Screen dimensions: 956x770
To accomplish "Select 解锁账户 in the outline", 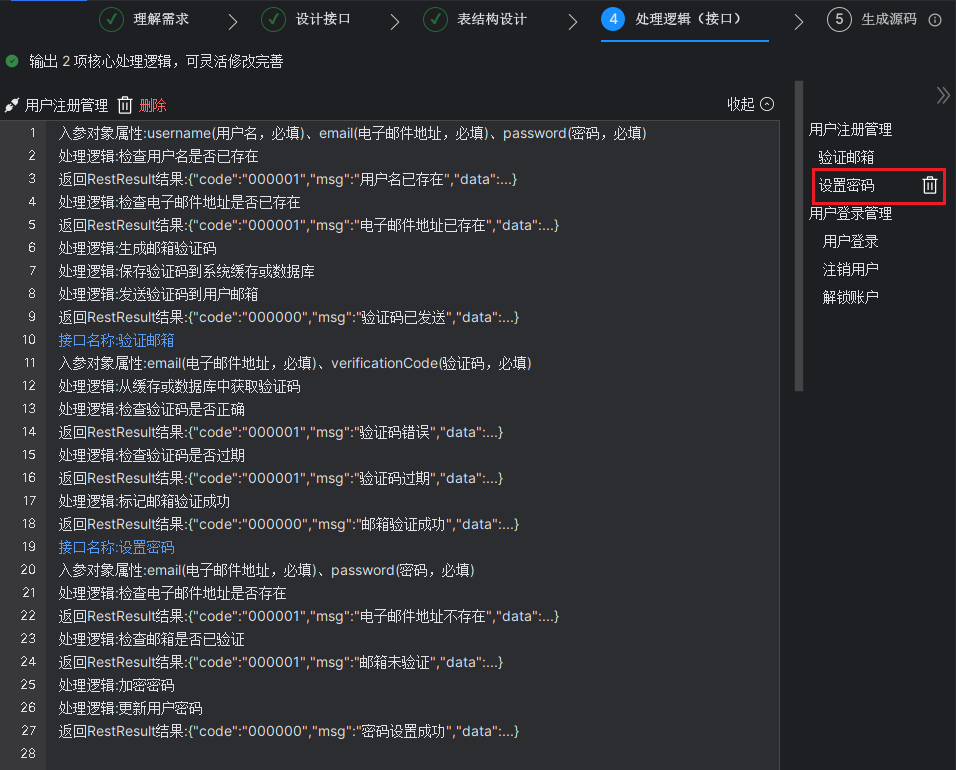I will (x=850, y=297).
